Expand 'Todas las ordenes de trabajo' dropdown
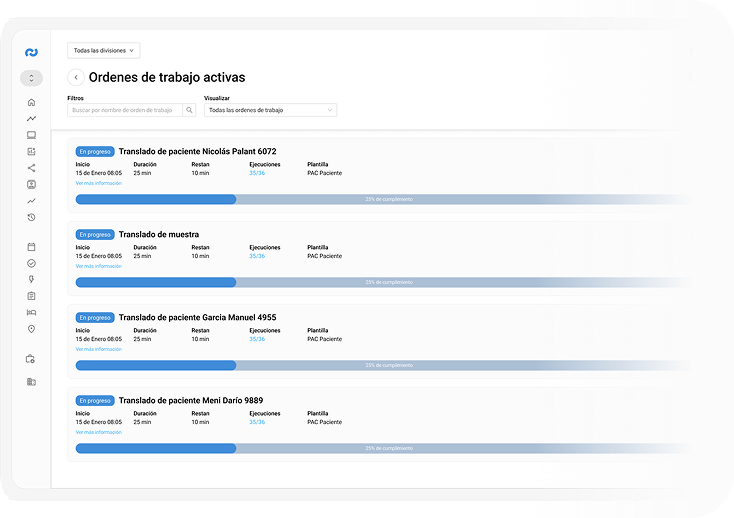The width and height of the screenshot is (734, 518). pyautogui.click(x=270, y=110)
